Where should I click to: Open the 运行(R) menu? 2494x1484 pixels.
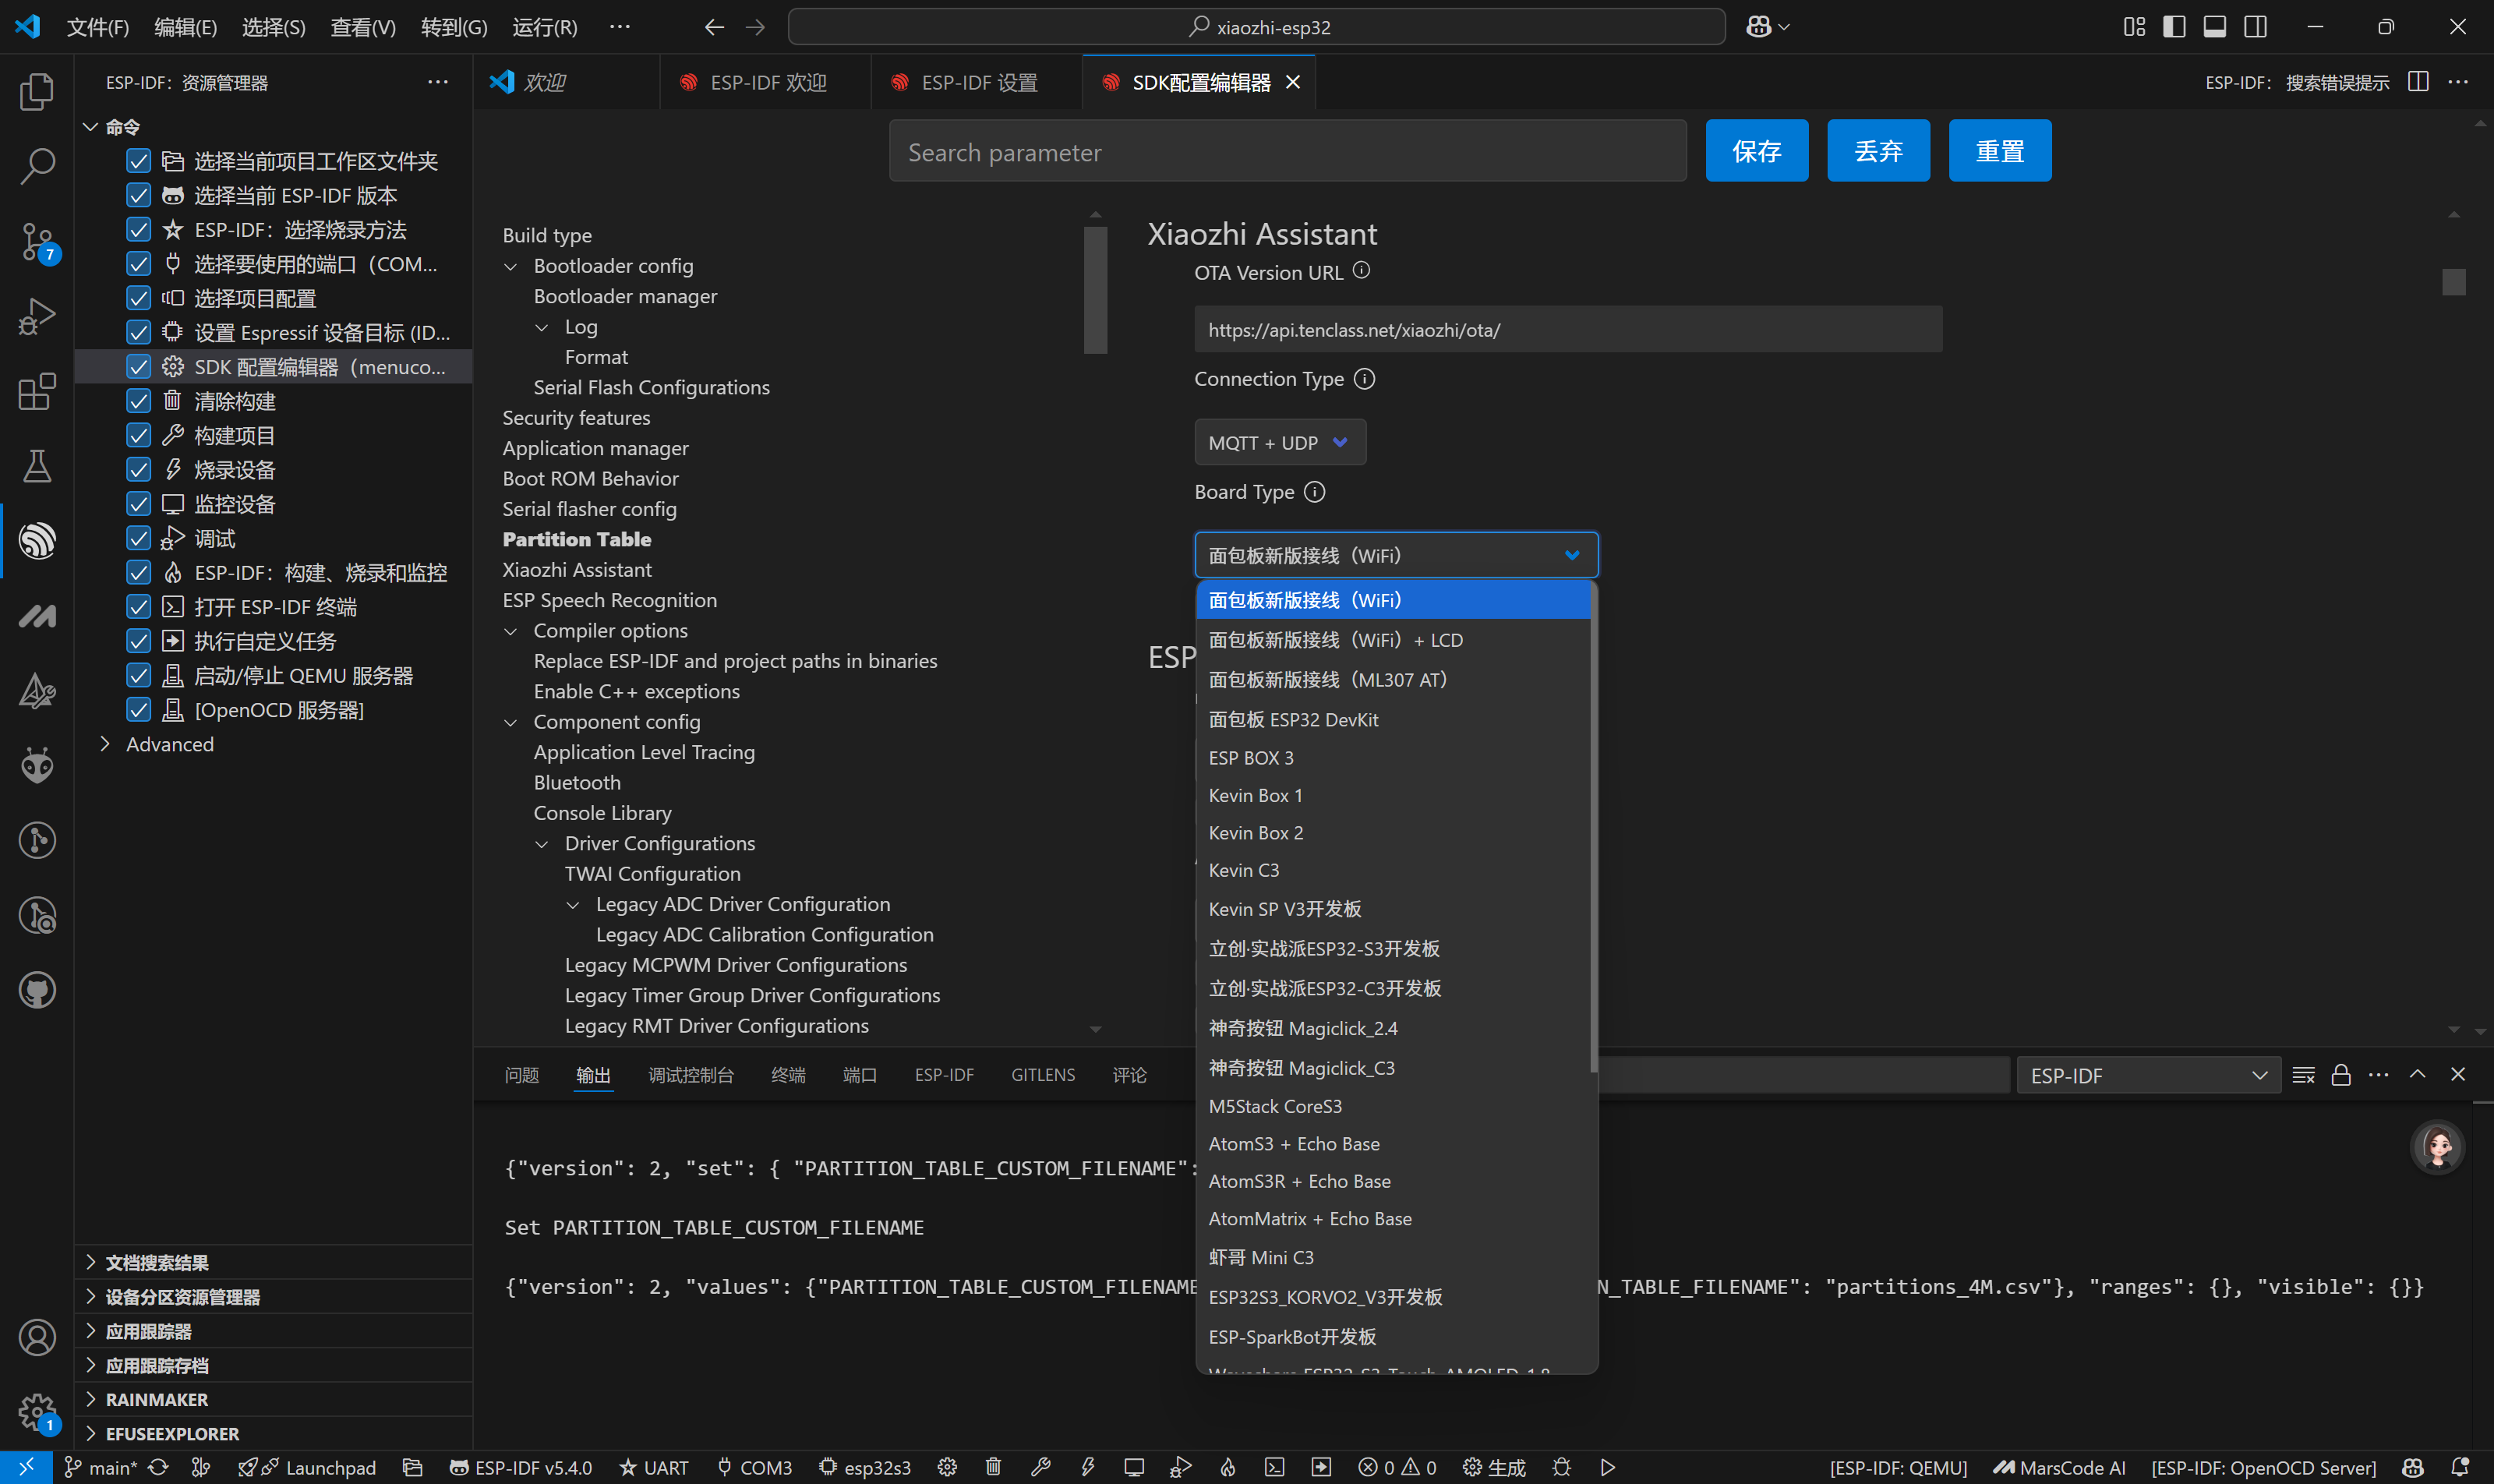point(545,27)
